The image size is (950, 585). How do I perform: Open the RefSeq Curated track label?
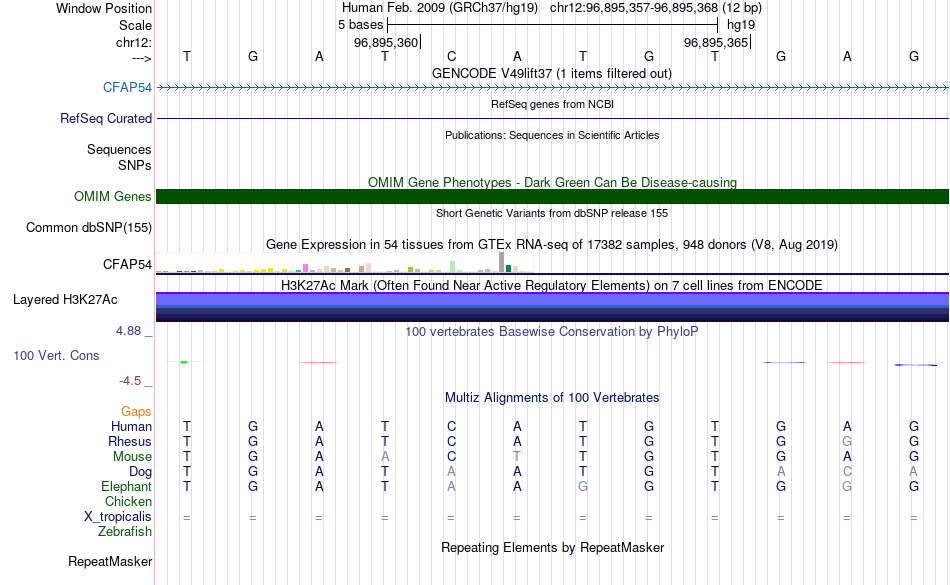pyautogui.click(x=105, y=118)
